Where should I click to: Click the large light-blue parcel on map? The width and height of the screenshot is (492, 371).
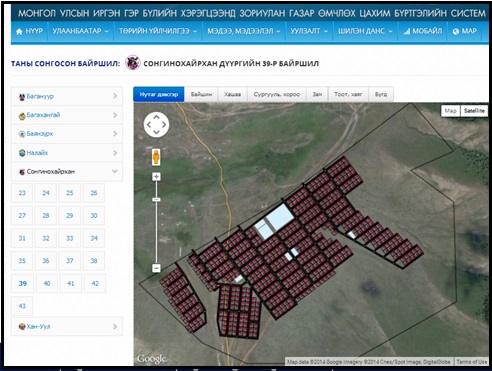[280, 217]
